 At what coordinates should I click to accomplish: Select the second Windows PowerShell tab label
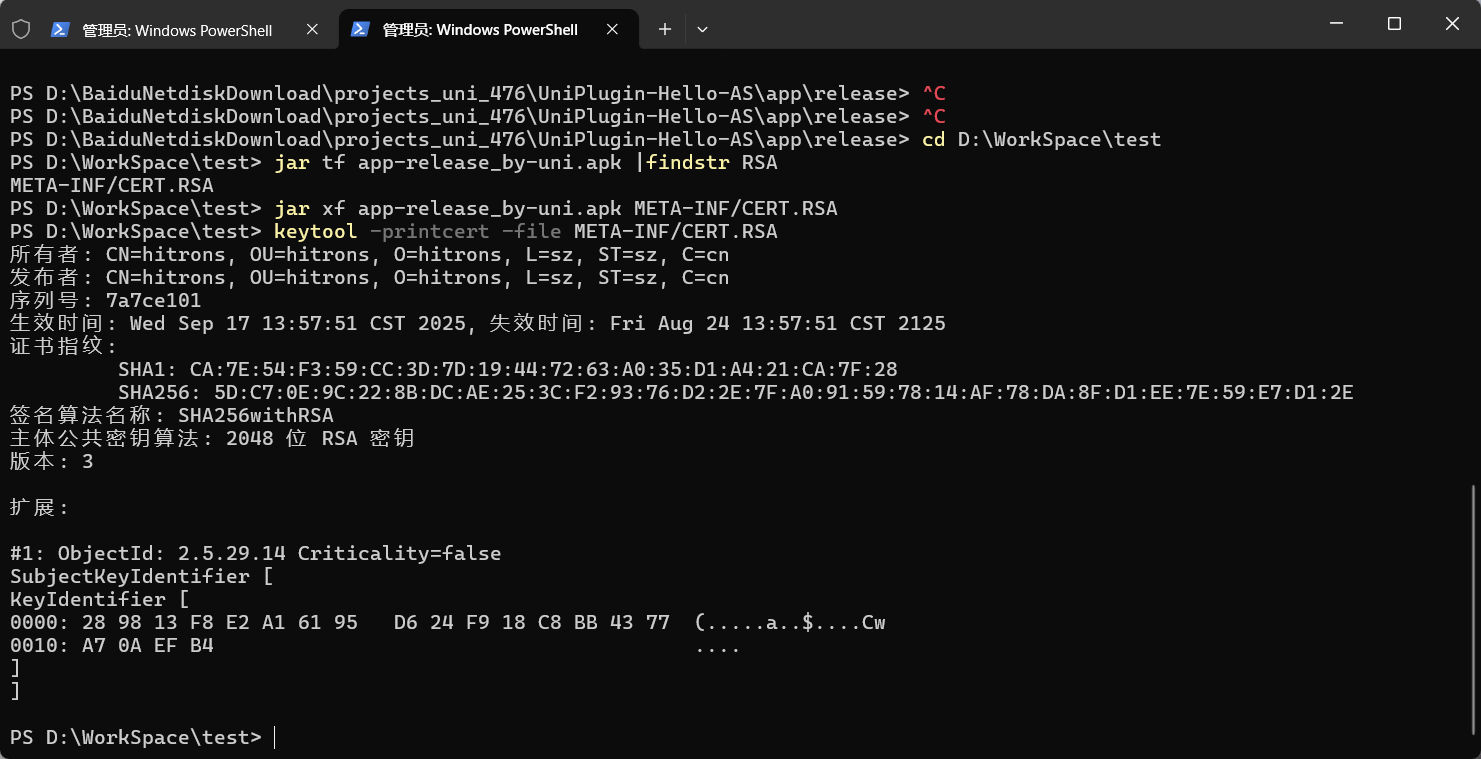480,30
